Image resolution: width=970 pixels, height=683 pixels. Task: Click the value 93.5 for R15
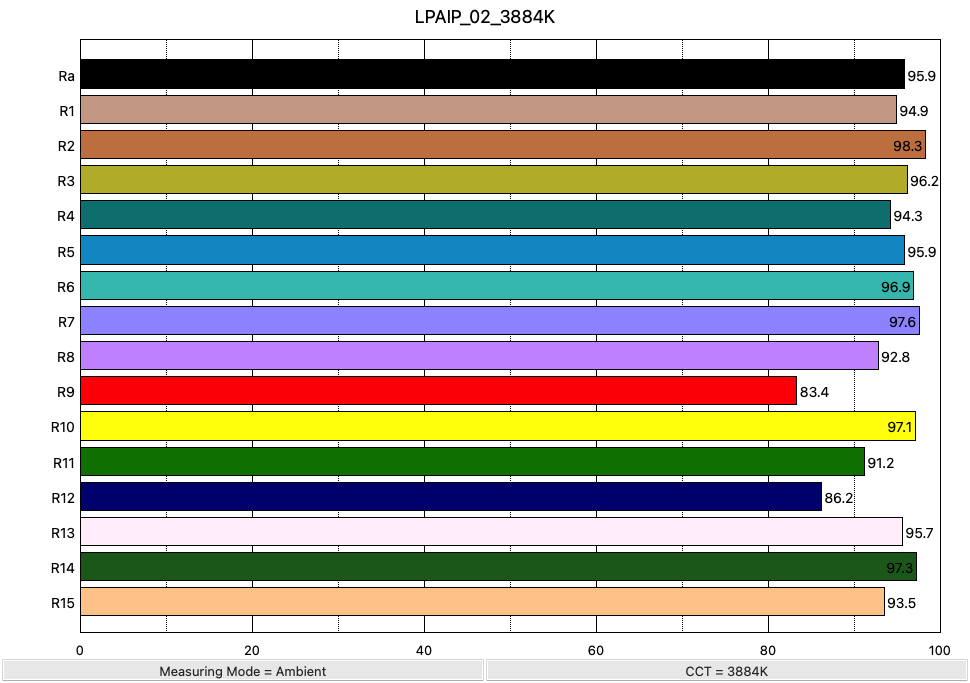[x=901, y=603]
